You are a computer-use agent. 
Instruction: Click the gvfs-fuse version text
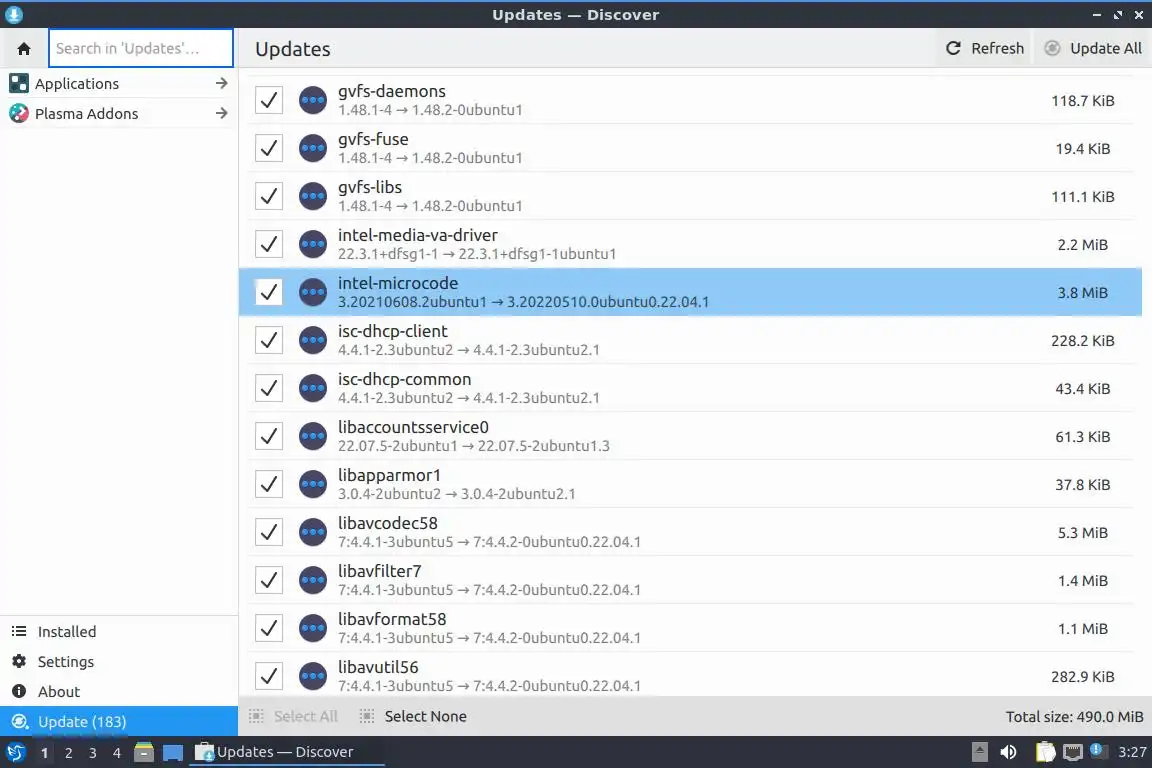(x=430, y=158)
